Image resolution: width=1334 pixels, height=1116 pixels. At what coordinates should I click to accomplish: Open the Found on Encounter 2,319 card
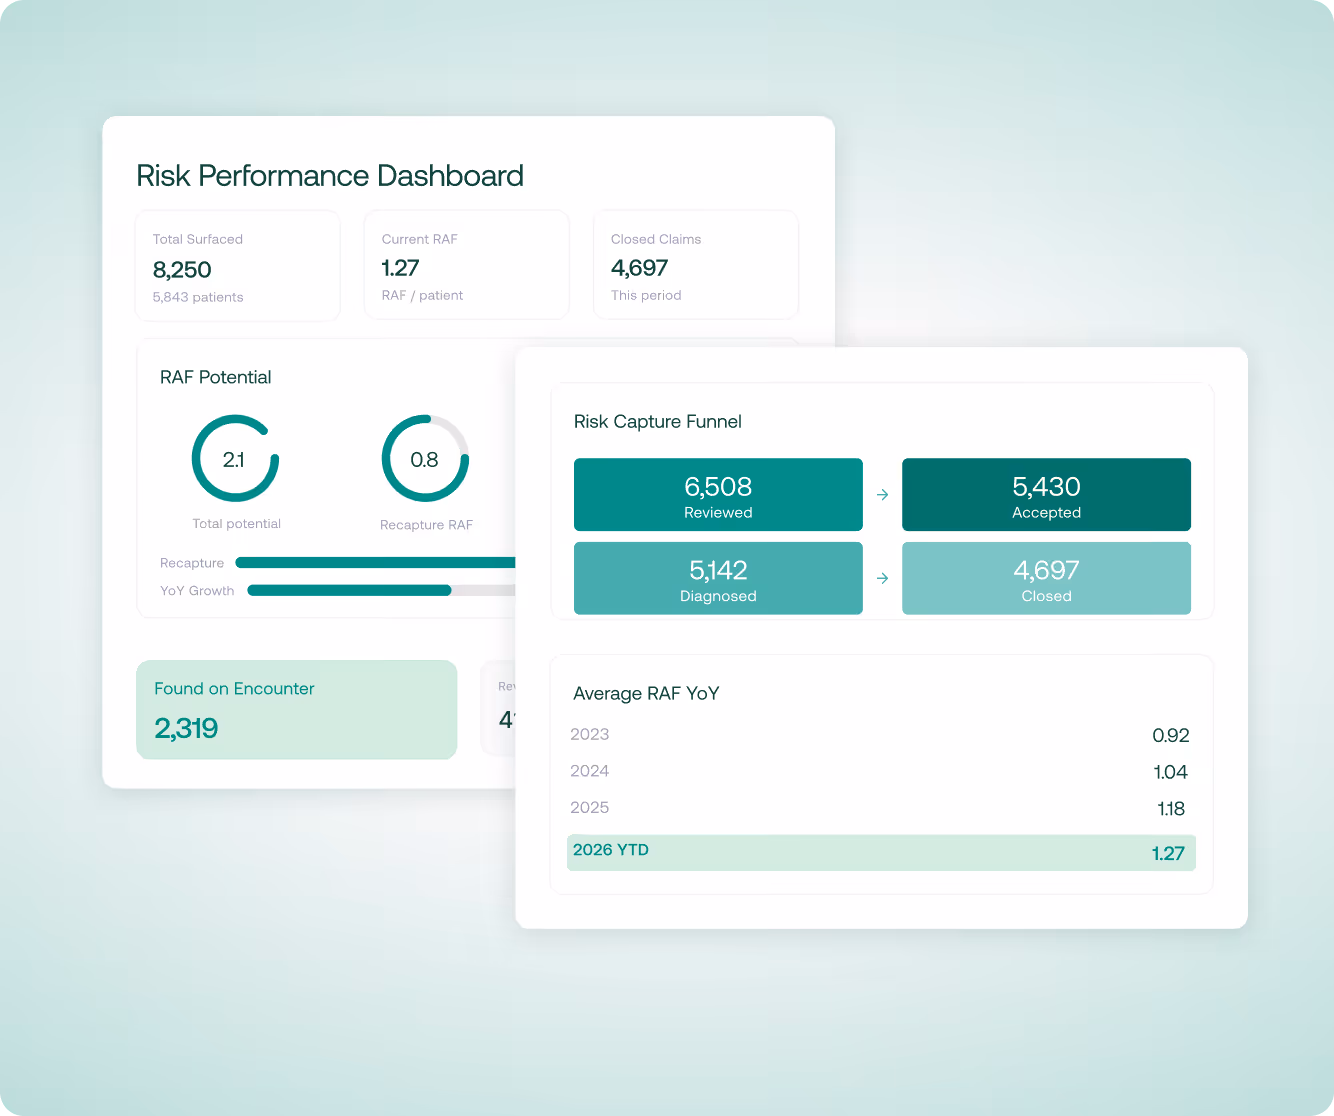tap(297, 710)
